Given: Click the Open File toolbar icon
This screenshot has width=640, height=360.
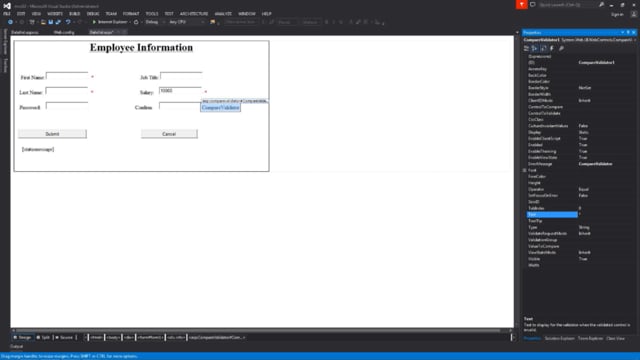Looking at the screenshot, I should coord(43,22).
